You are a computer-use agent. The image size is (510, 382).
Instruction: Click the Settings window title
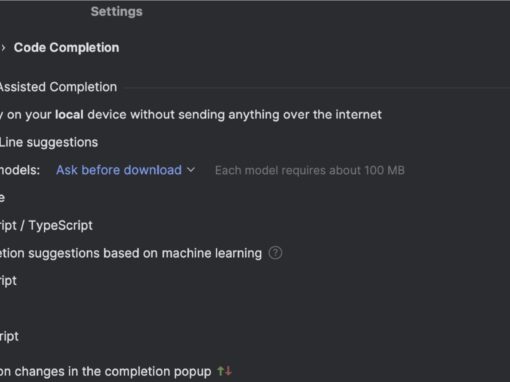117,12
